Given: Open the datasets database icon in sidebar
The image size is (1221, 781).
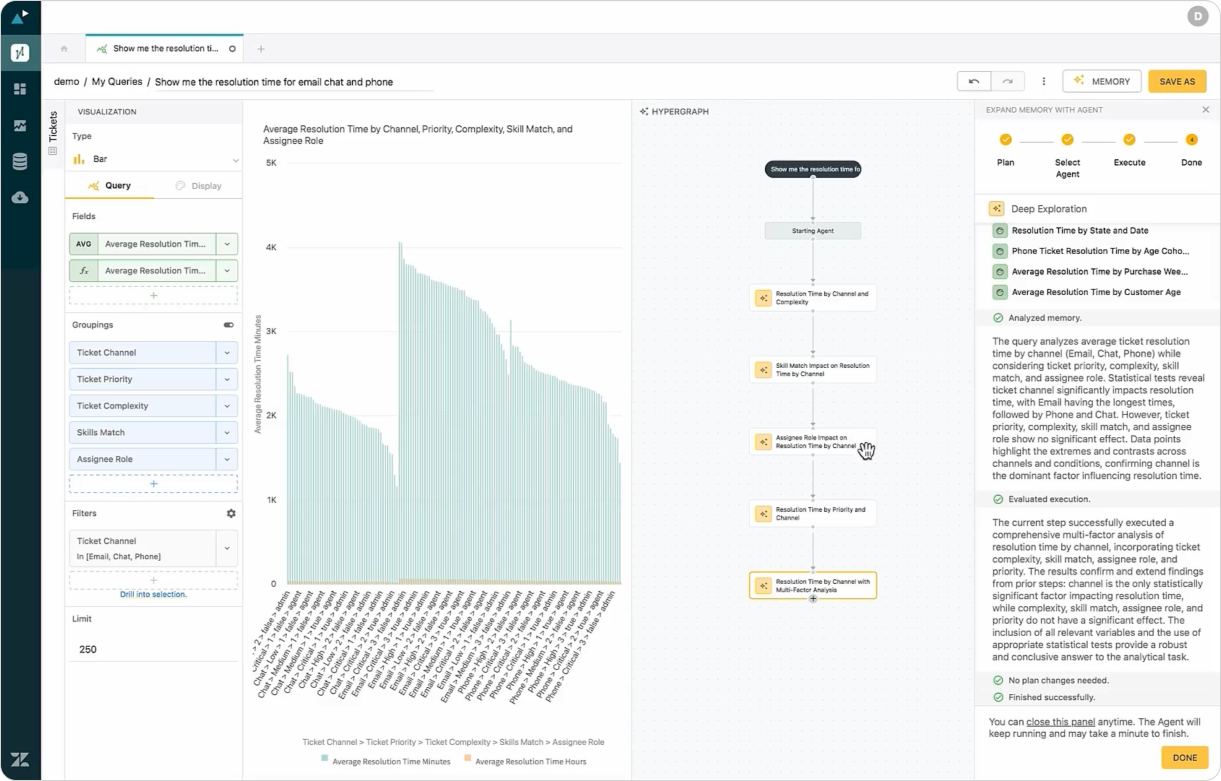Looking at the screenshot, I should point(20,162).
